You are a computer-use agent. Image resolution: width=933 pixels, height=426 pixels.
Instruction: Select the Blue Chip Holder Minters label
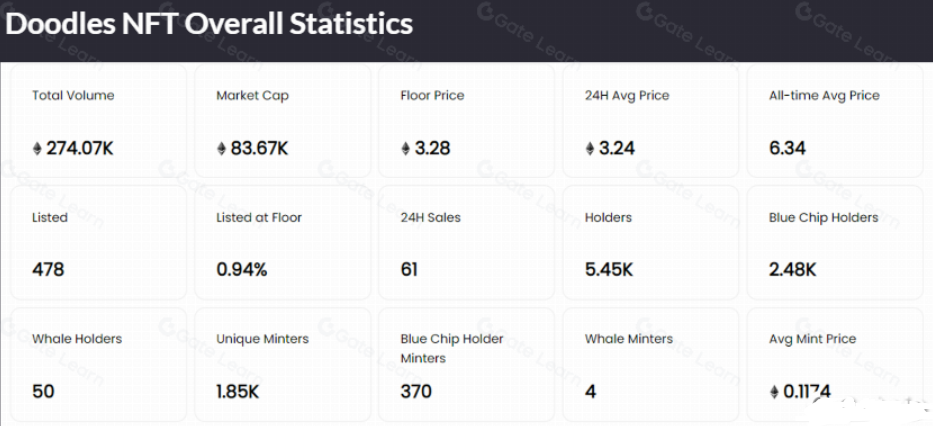[x=451, y=348]
